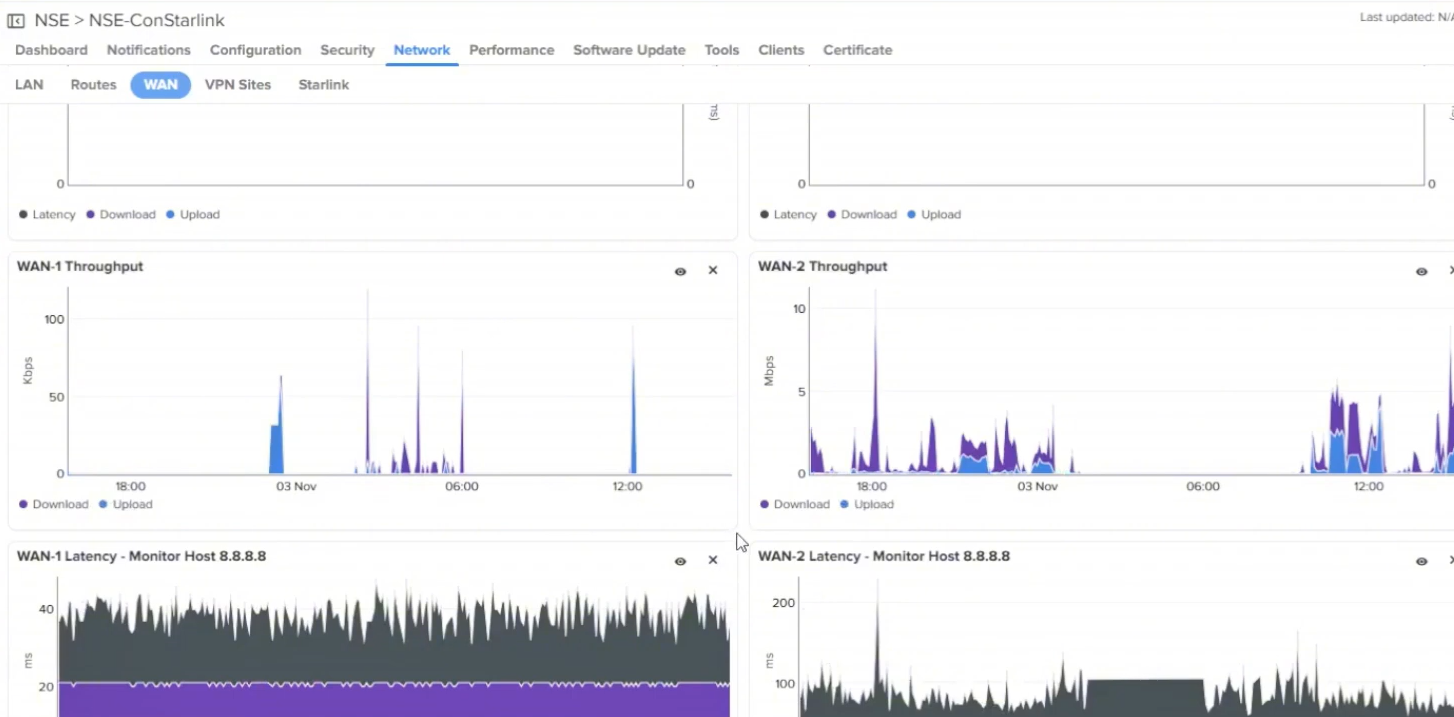Open the Routes sub-tab
This screenshot has height=717, width=1454.
point(93,85)
